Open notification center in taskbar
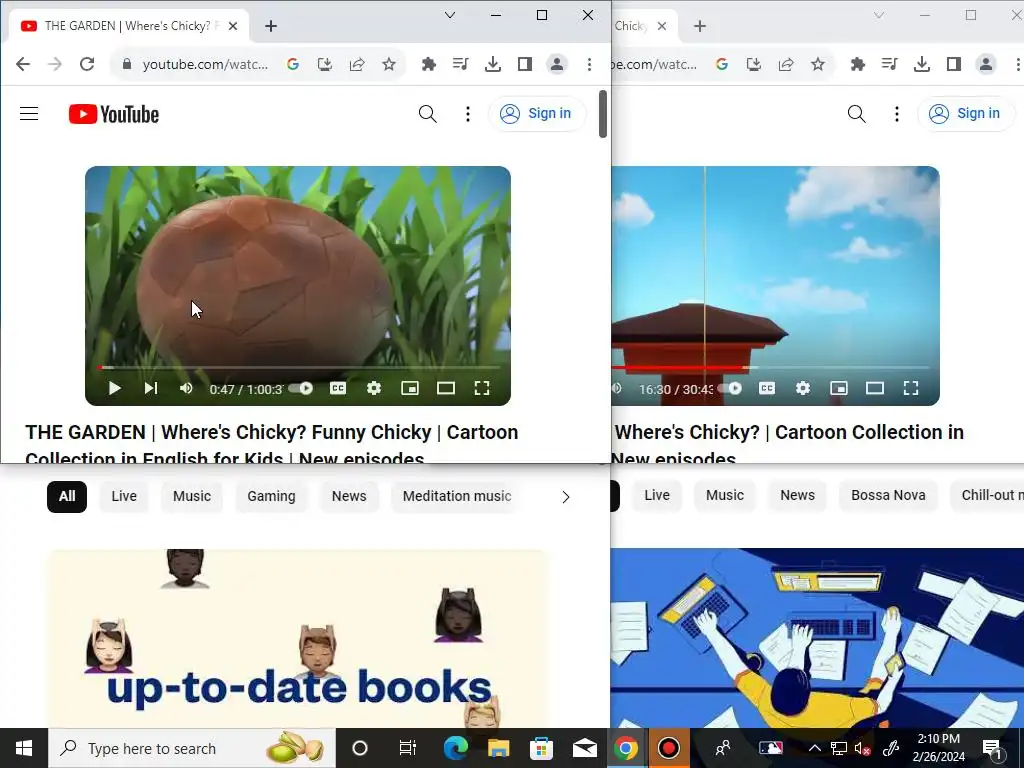The image size is (1024, 768). [x=993, y=748]
